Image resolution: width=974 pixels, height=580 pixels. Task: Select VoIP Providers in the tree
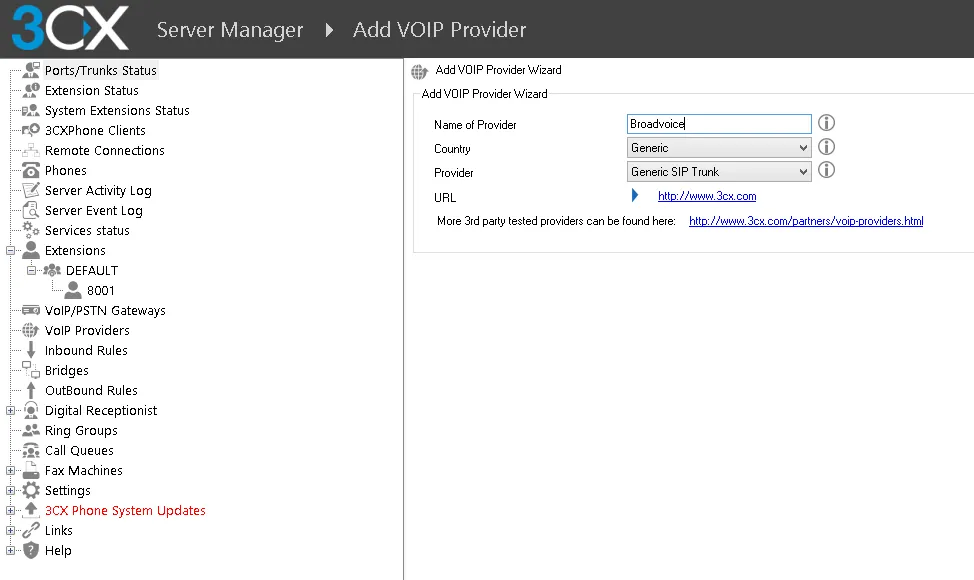87,331
